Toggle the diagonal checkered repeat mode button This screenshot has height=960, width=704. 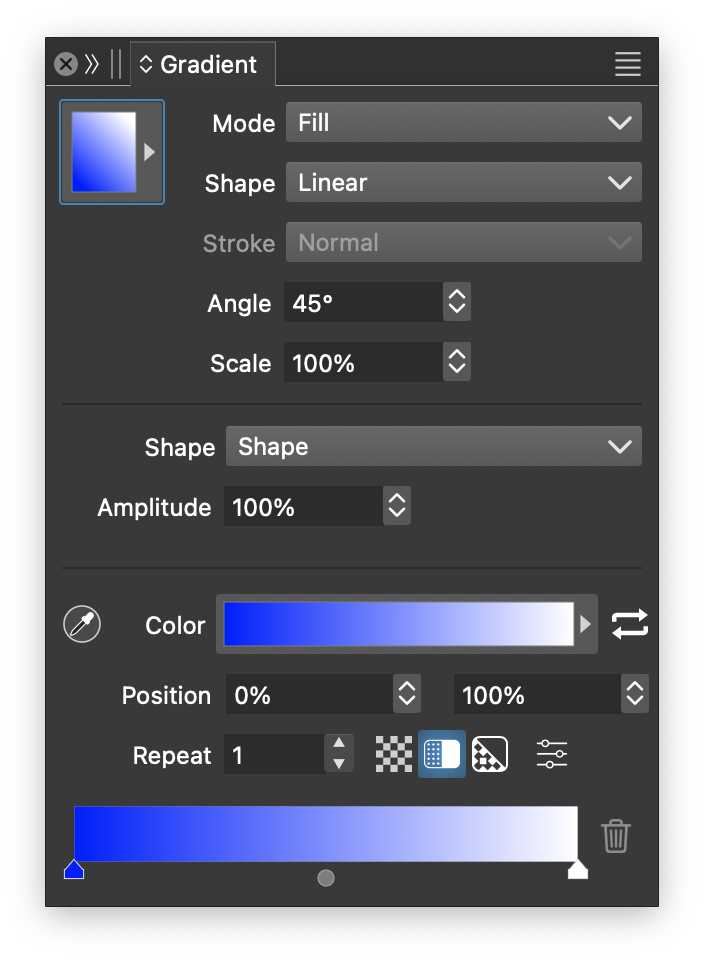pyautogui.click(x=490, y=754)
